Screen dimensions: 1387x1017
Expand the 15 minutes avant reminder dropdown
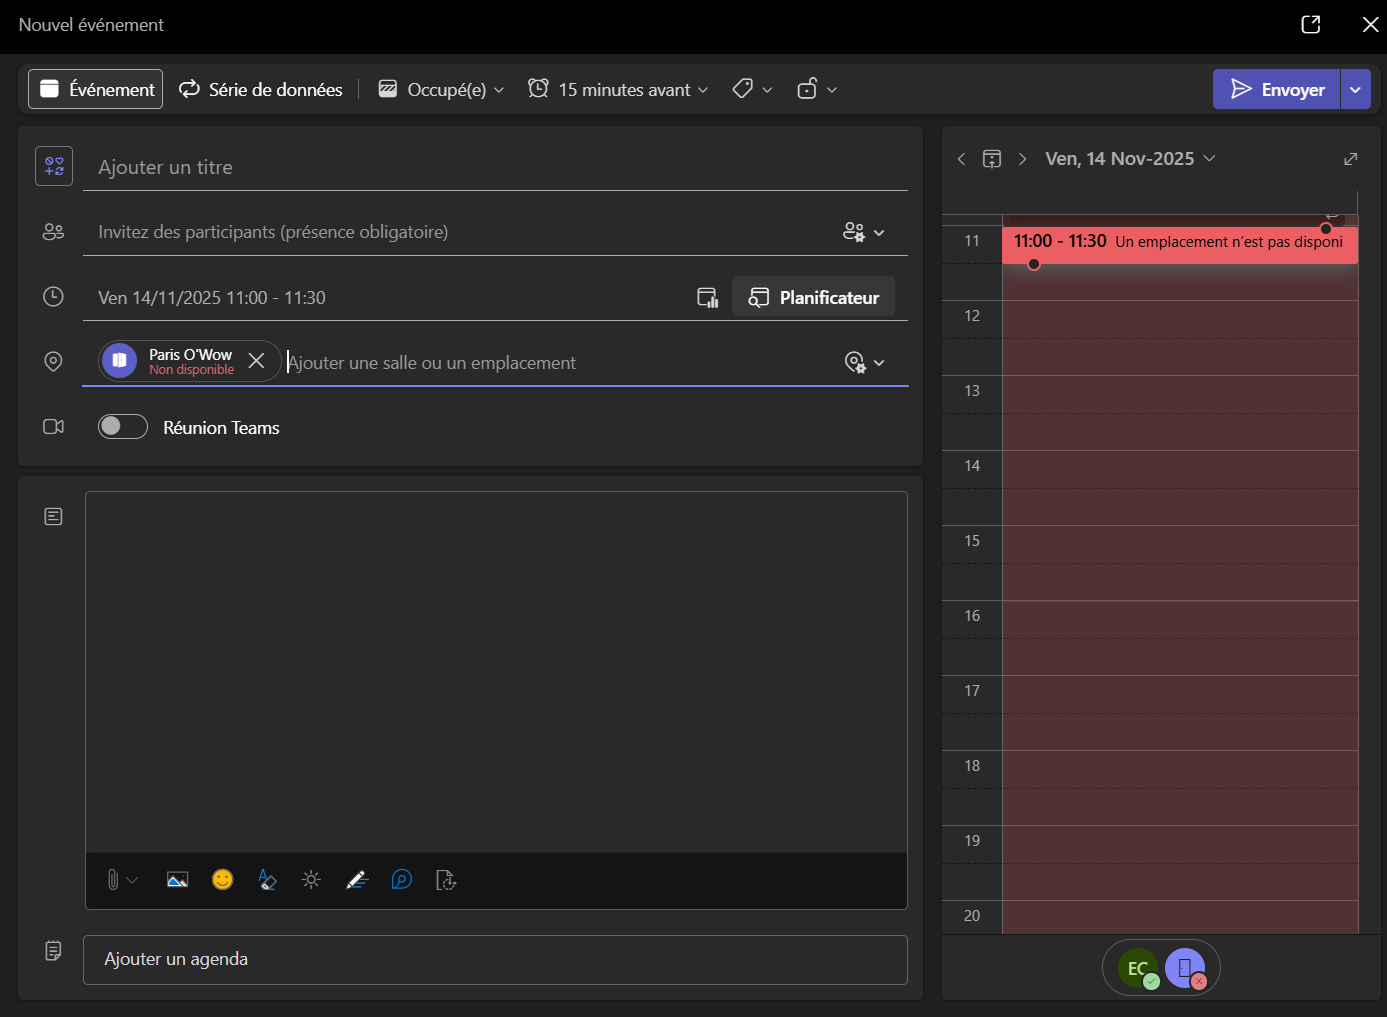(619, 90)
